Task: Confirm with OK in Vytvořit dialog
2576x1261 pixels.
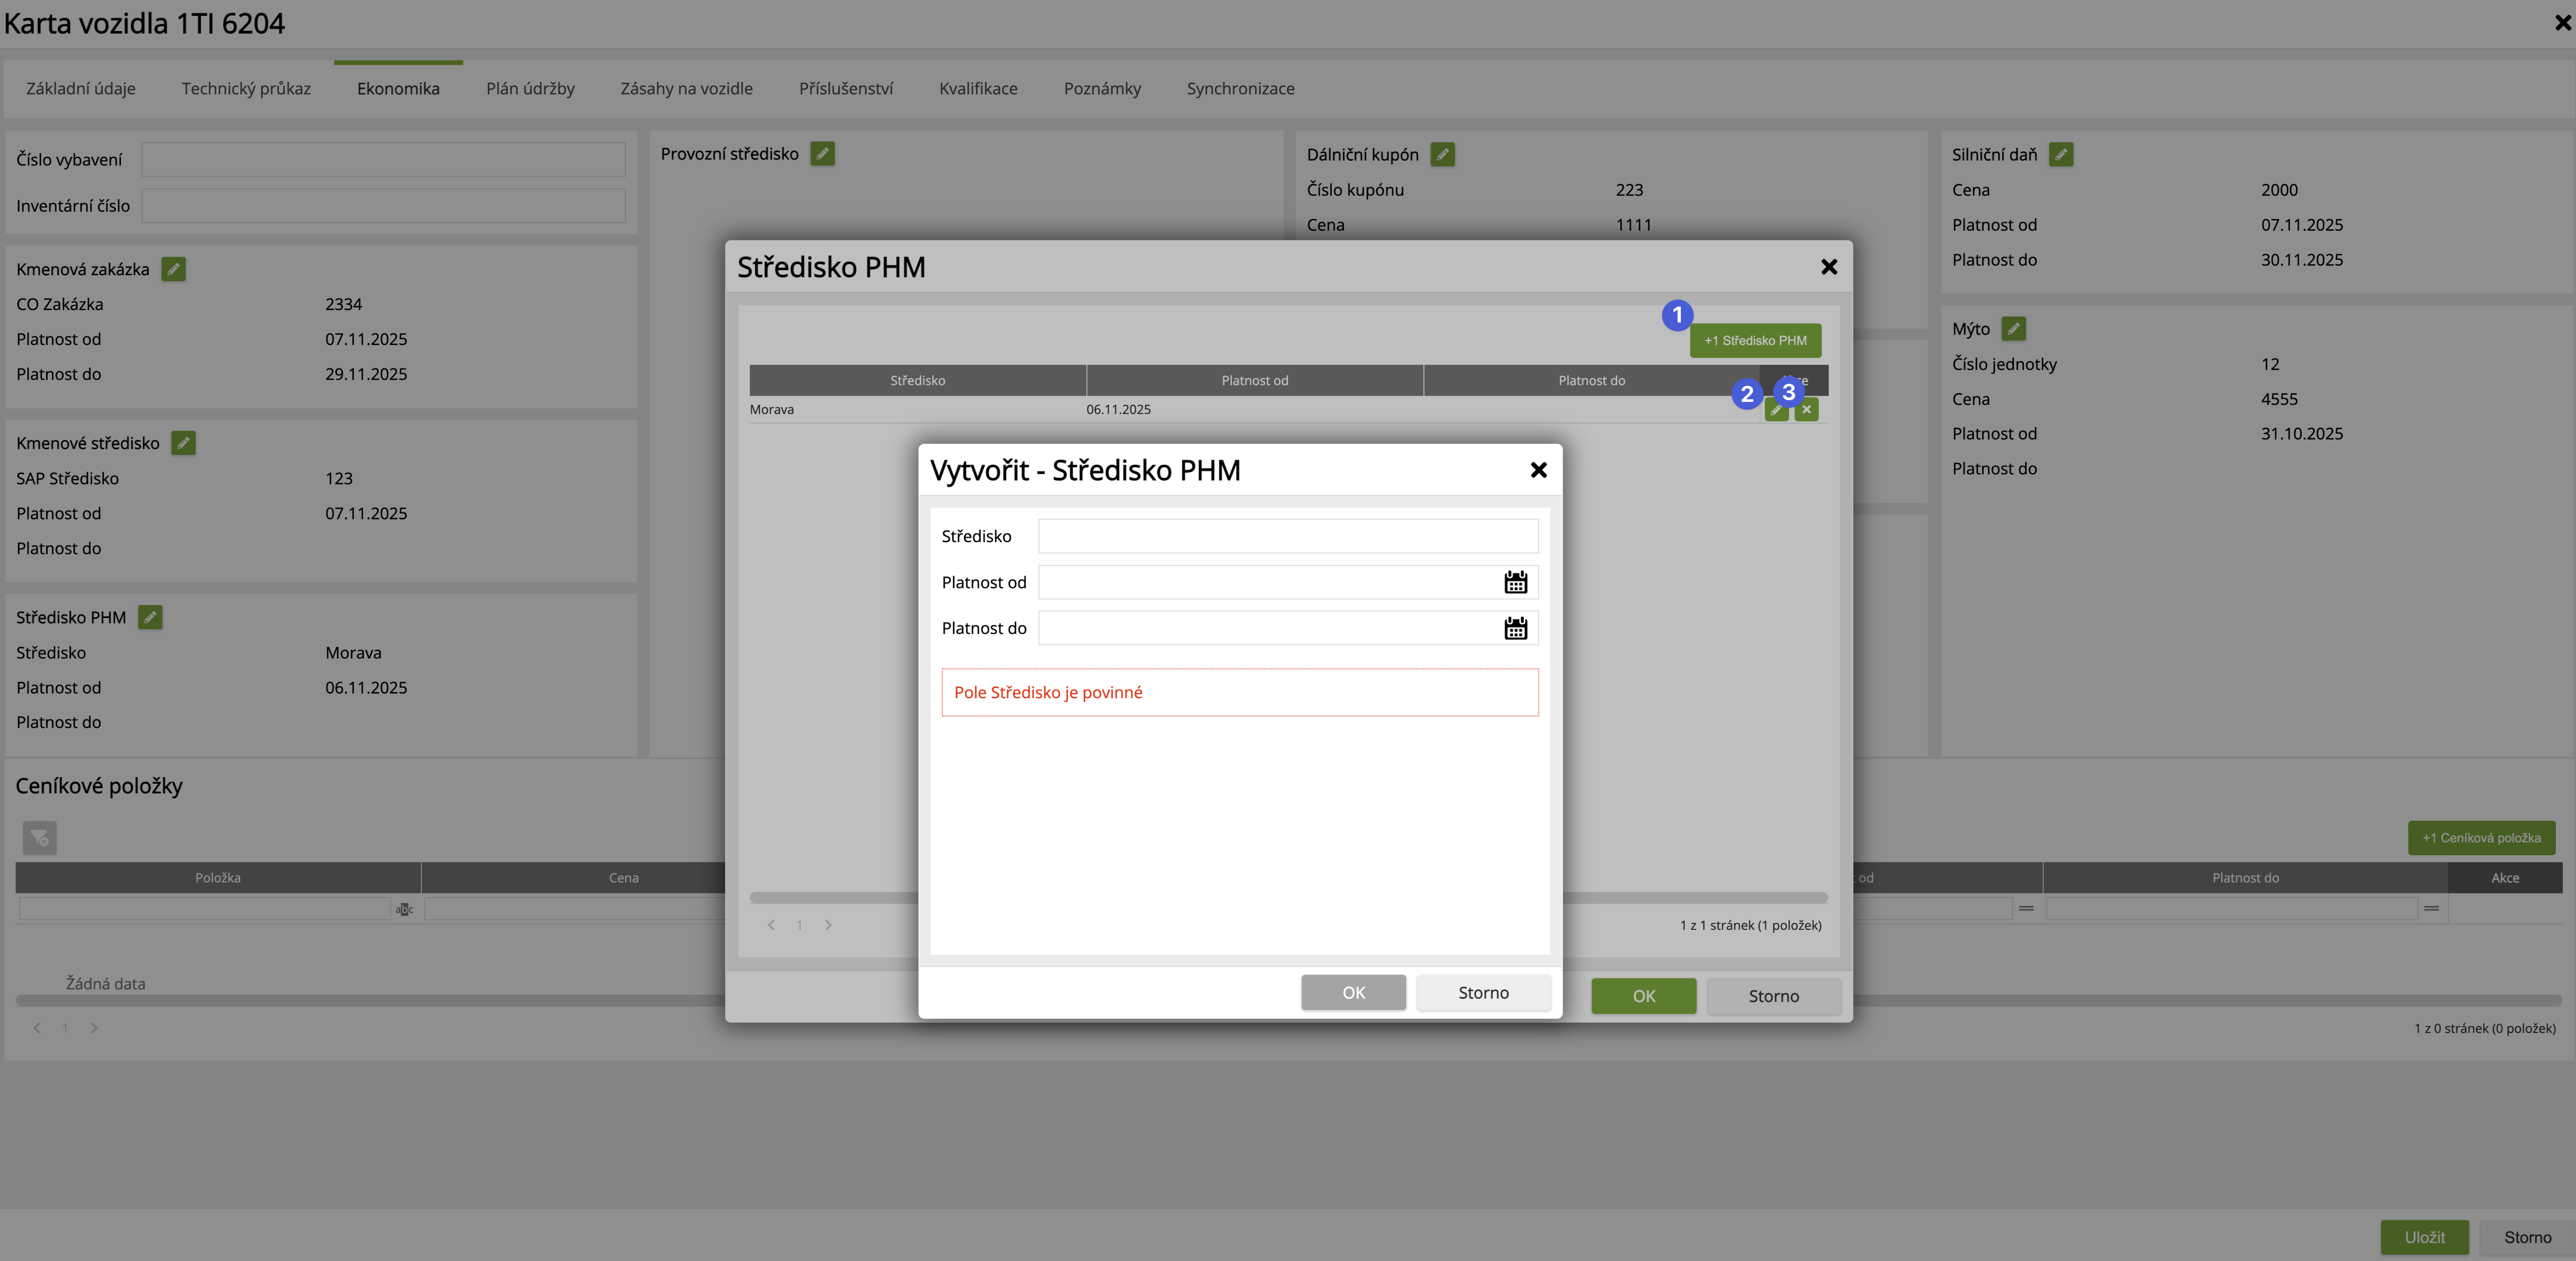Action: [1353, 992]
